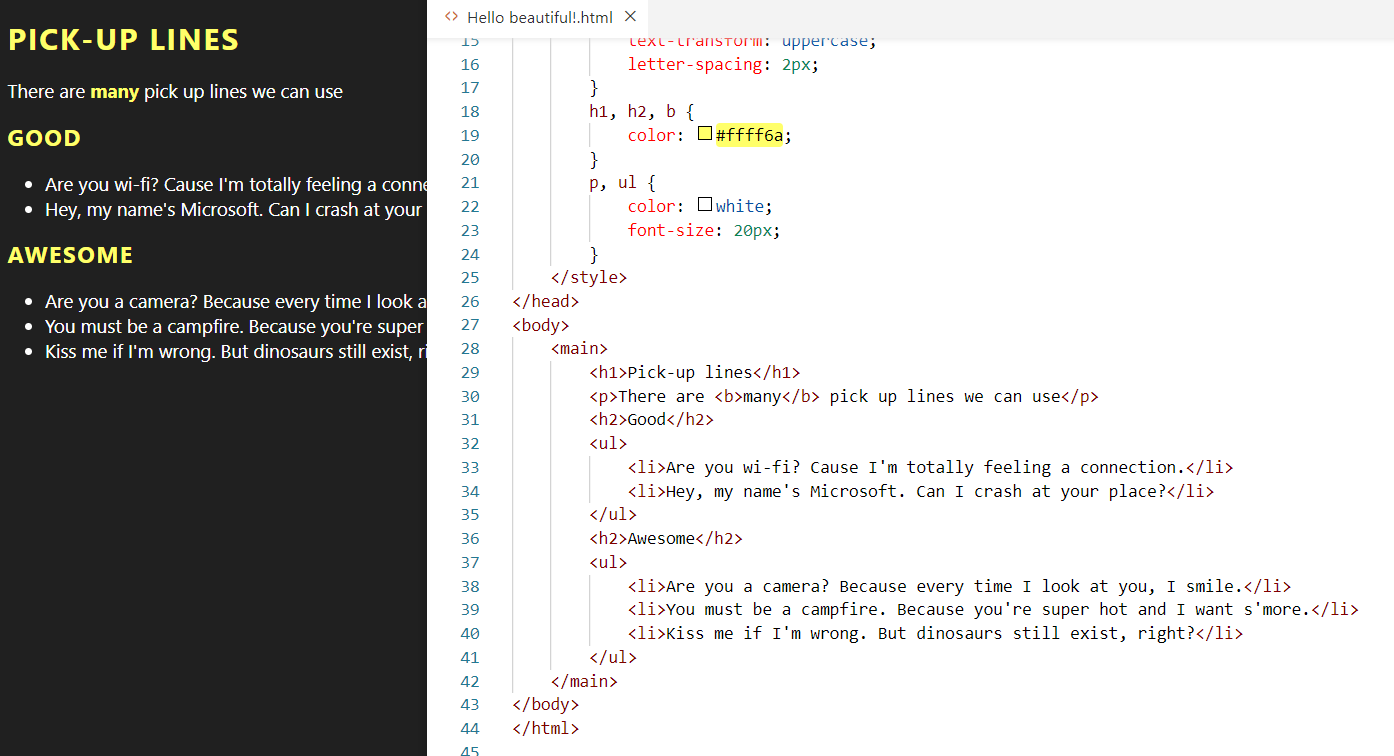The image size is (1394, 756).
Task: Click the closing </body> tag
Action: [546, 705]
